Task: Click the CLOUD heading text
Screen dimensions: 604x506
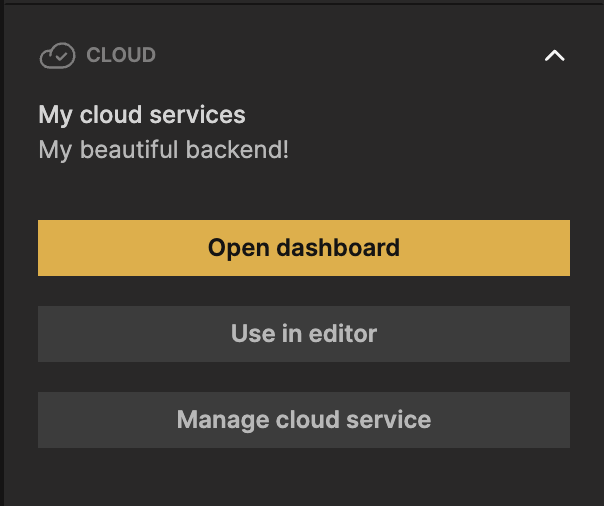Action: point(121,56)
